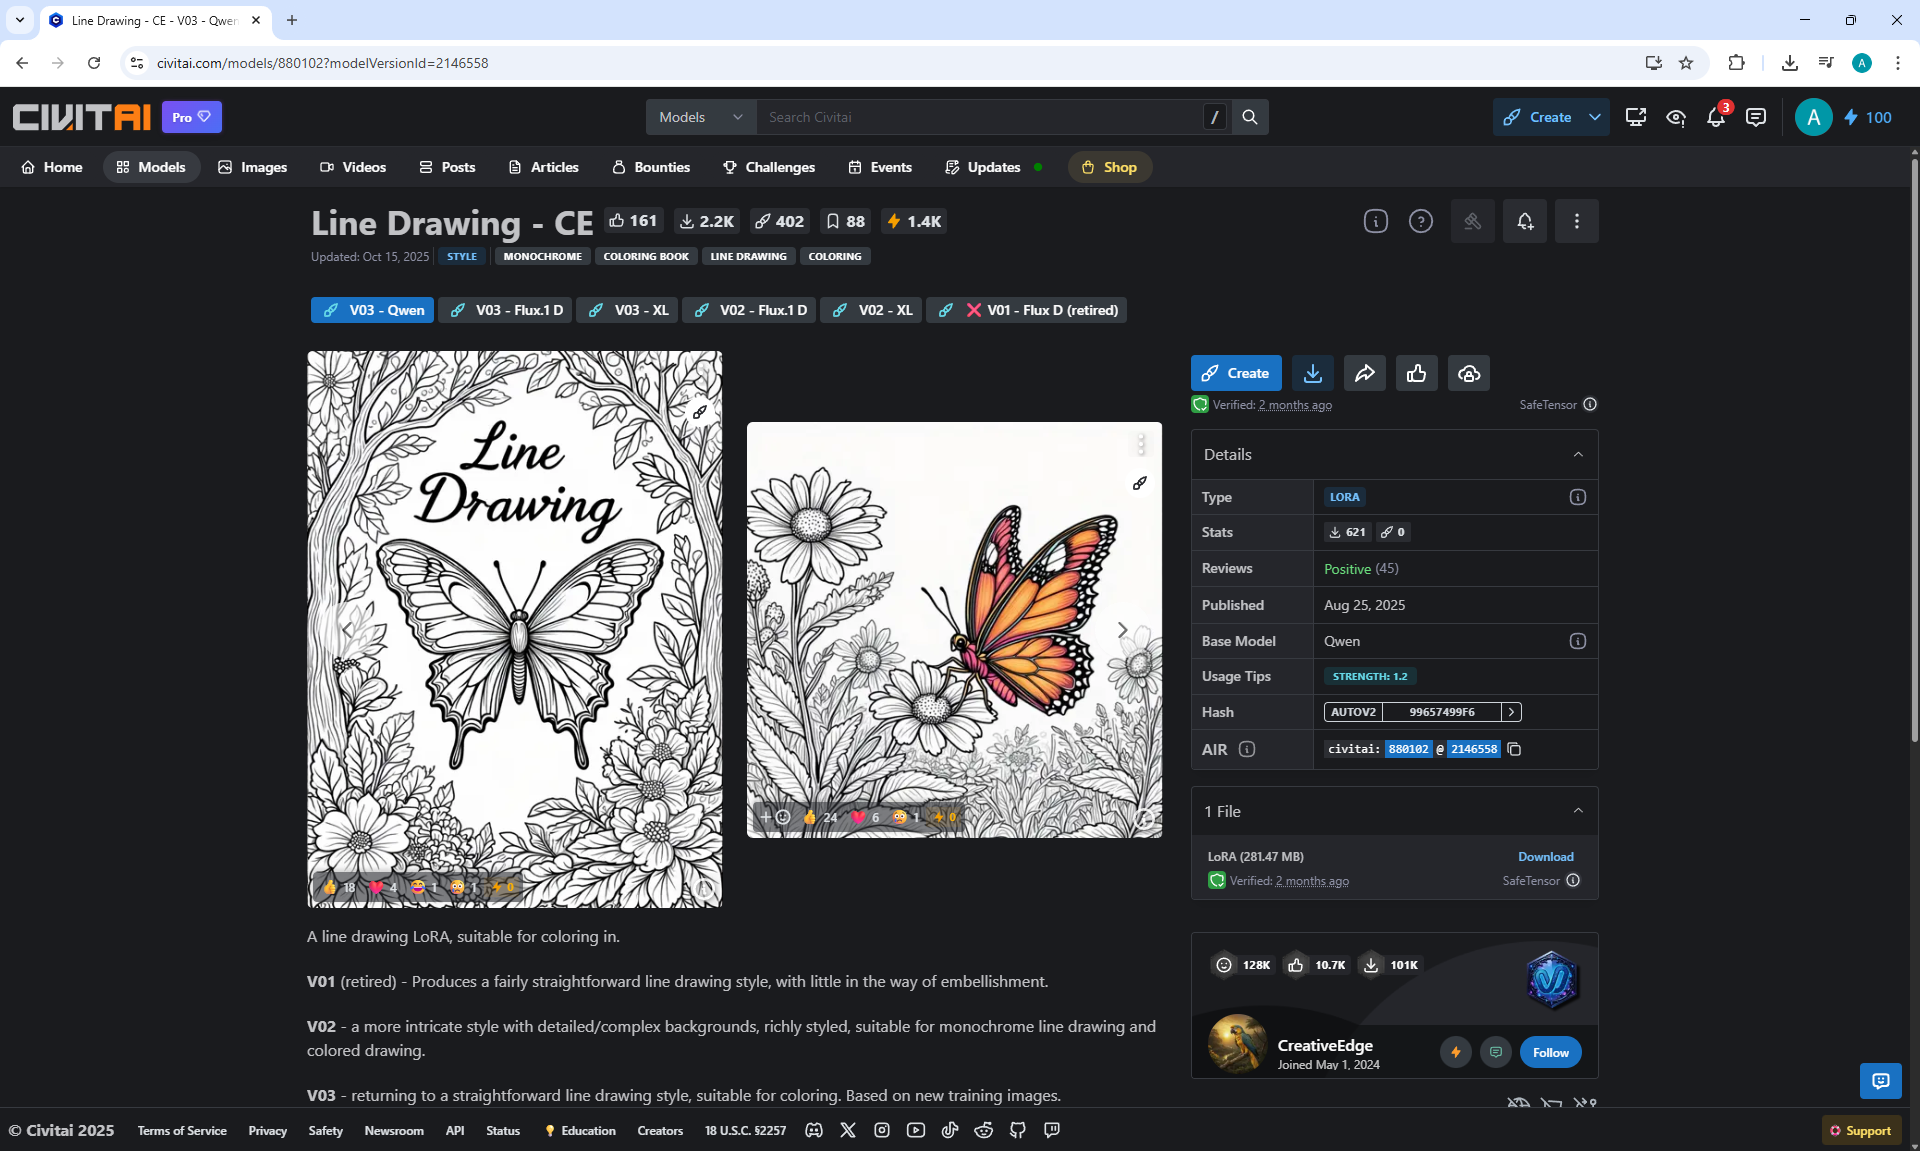Open the notifications bell in header
Viewport: 1920px width, 1151px height.
1716,117
